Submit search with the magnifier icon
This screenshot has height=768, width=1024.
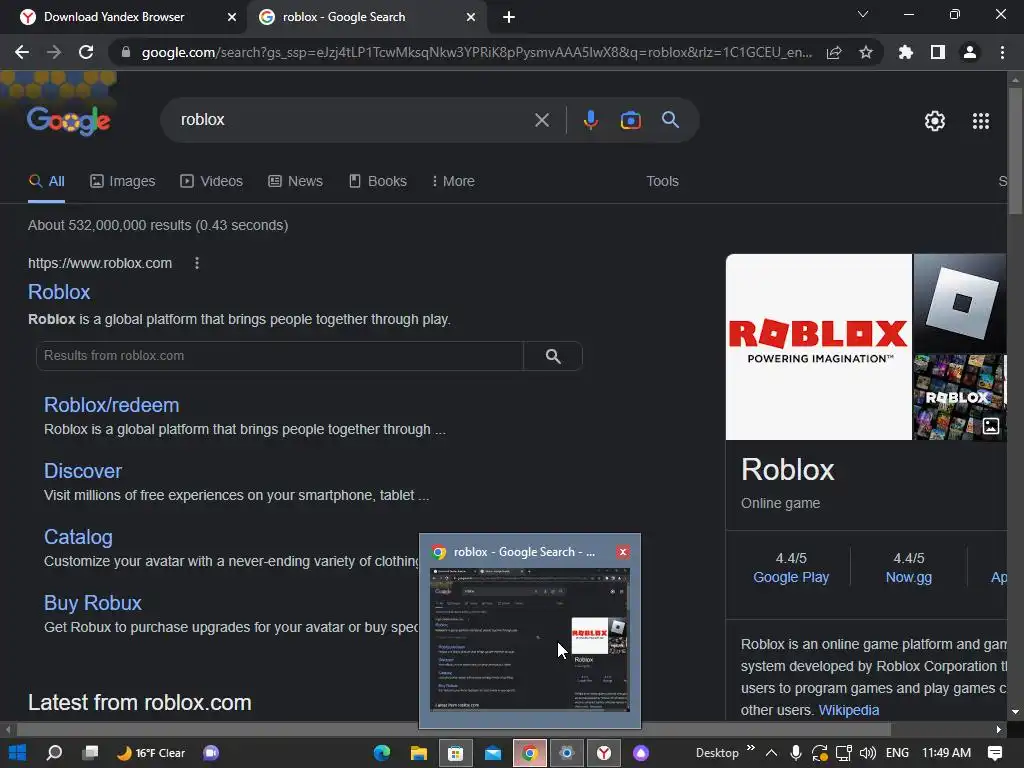pyautogui.click(x=670, y=120)
